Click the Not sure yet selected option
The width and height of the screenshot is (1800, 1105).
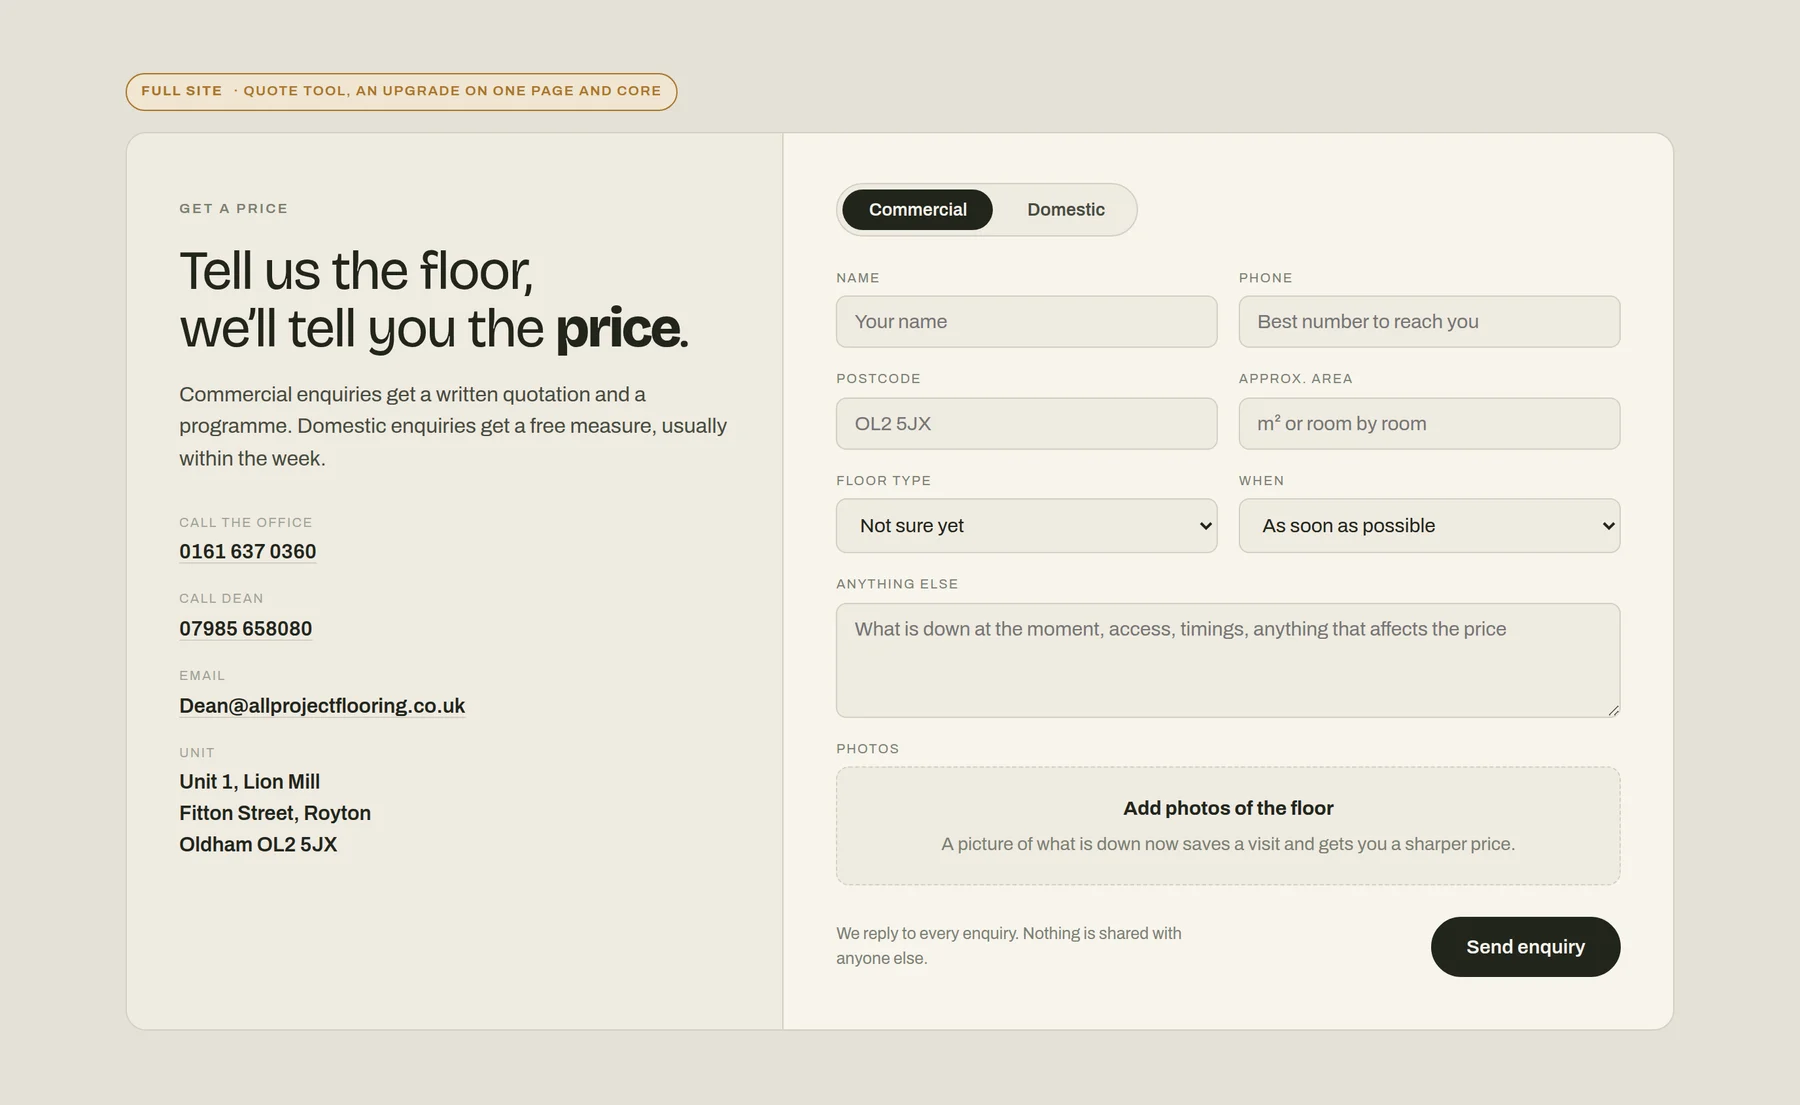tap(911, 526)
